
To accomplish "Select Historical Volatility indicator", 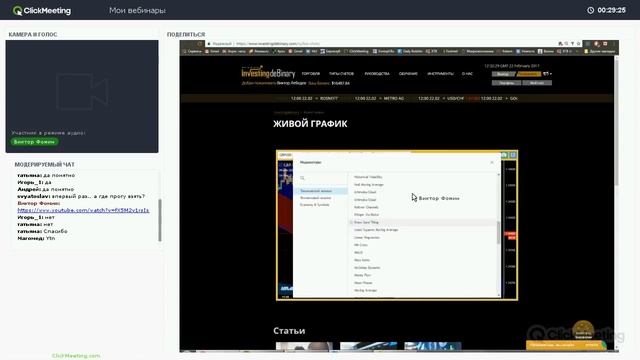I will (368, 177).
